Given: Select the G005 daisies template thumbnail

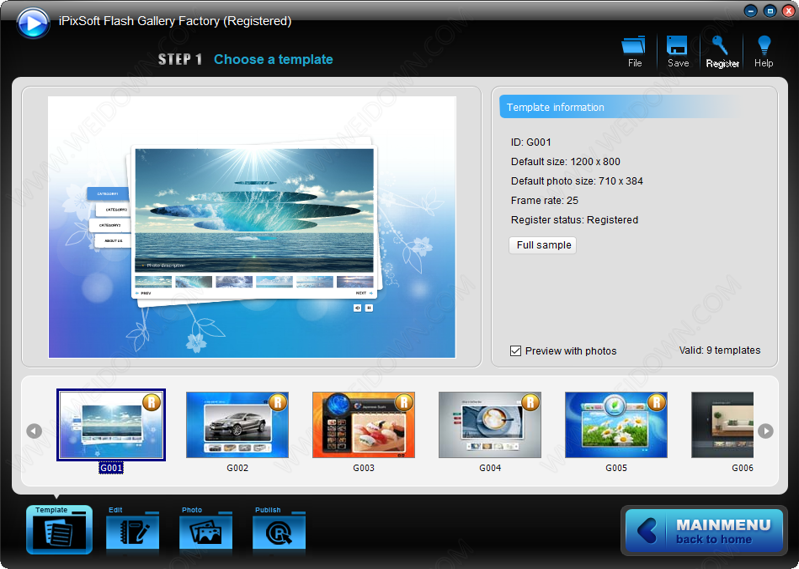Looking at the screenshot, I should (x=616, y=425).
